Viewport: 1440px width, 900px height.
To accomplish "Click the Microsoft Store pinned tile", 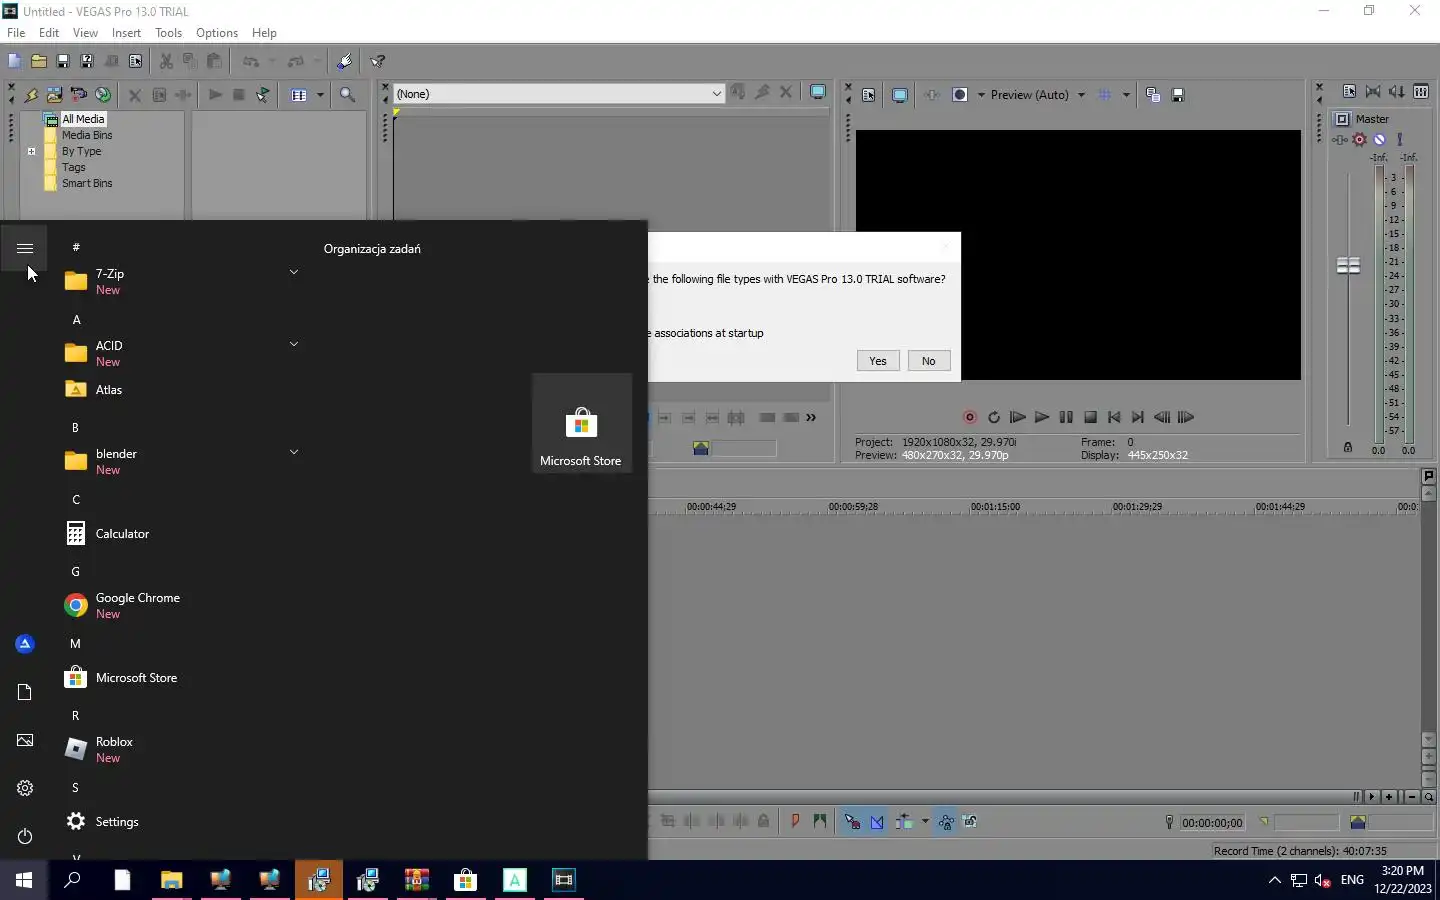I will (x=581, y=423).
